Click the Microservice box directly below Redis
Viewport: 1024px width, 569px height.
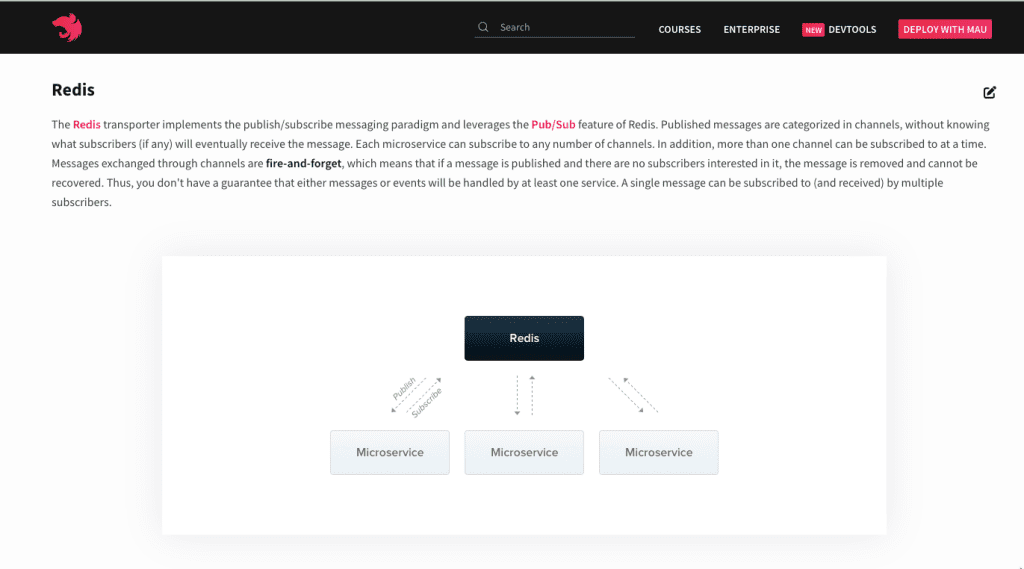[x=524, y=452]
